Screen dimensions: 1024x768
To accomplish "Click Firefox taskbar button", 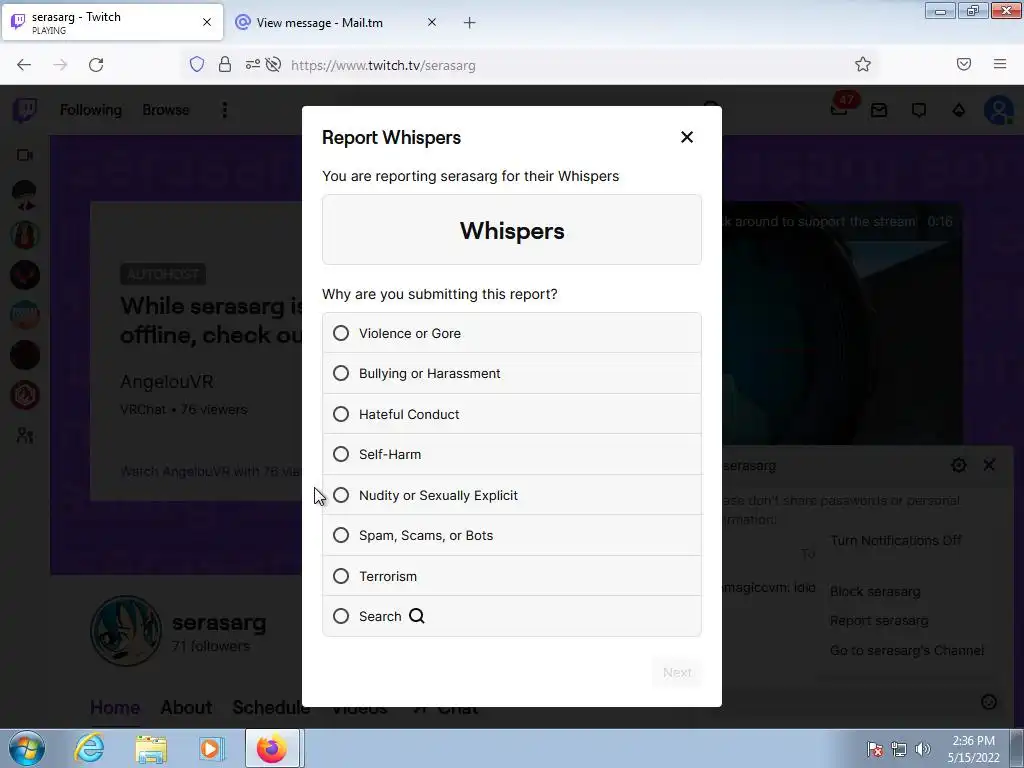I will [x=272, y=748].
